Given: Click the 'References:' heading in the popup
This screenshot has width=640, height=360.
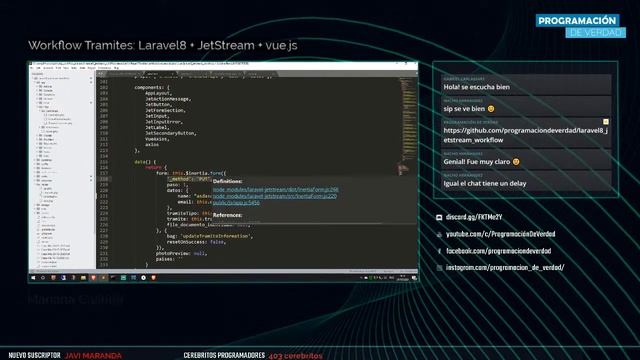Looking at the screenshot, I should coord(227,215).
